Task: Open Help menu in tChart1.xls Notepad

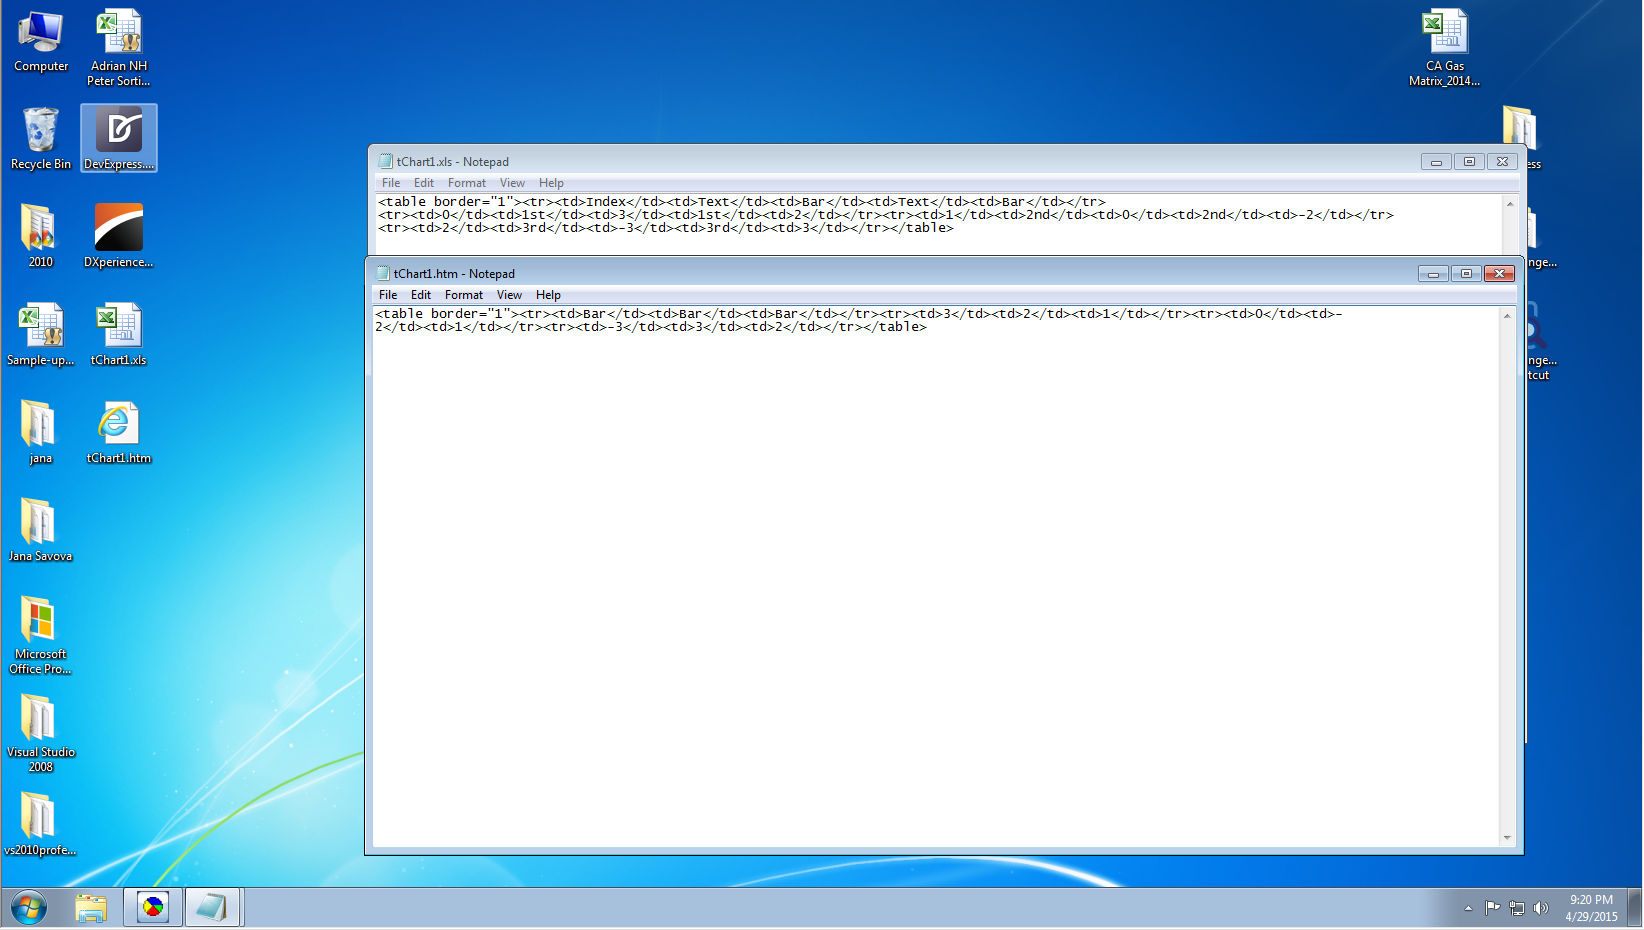Action: coord(551,183)
